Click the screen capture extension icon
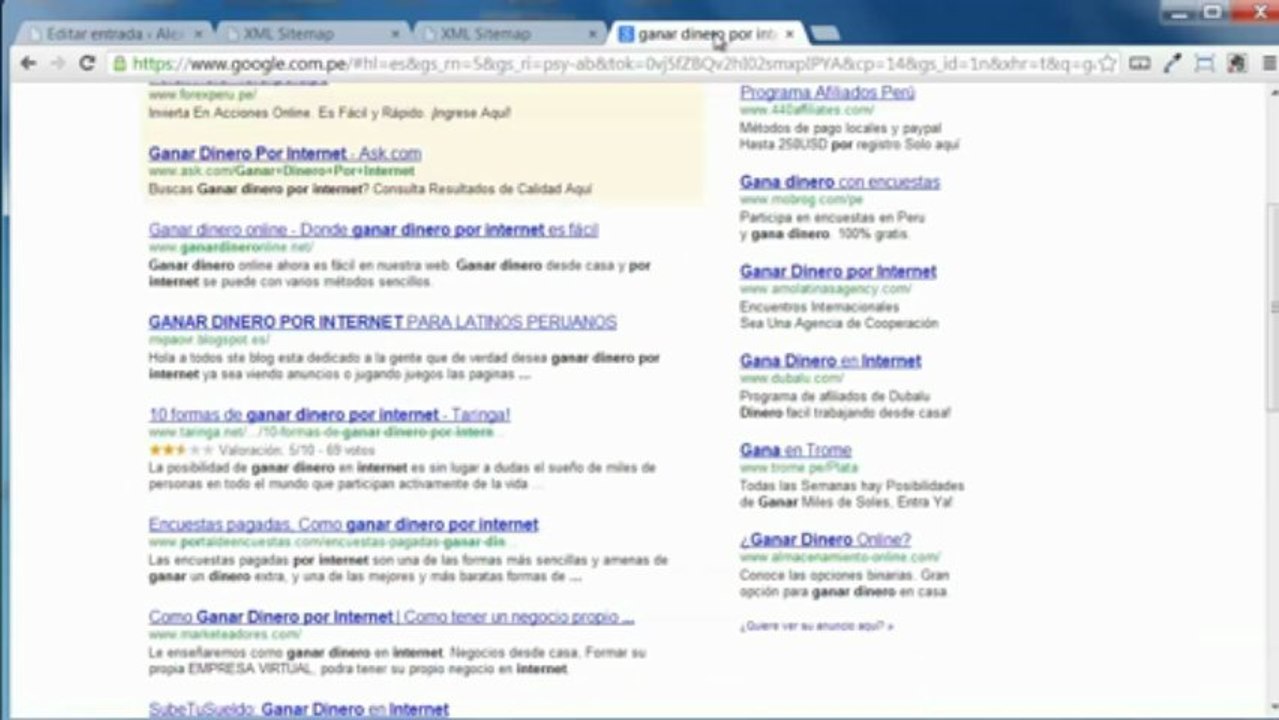Image resolution: width=1279 pixels, height=720 pixels. (1204, 63)
